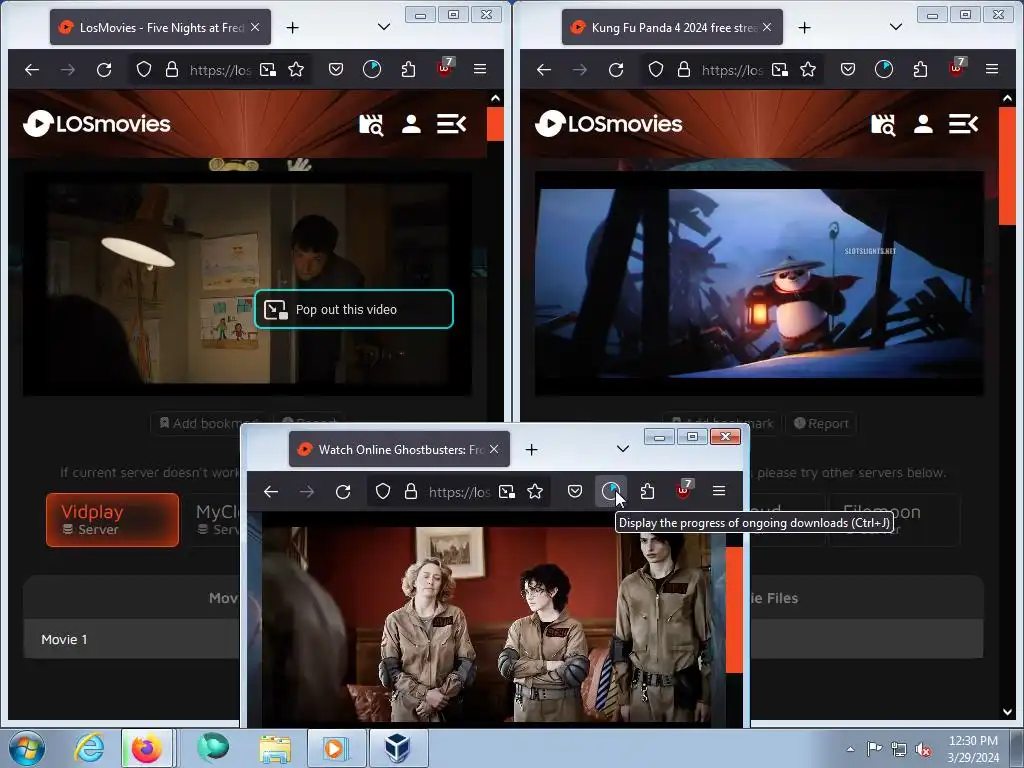Click the muted volume icon in system tray

coord(923,749)
